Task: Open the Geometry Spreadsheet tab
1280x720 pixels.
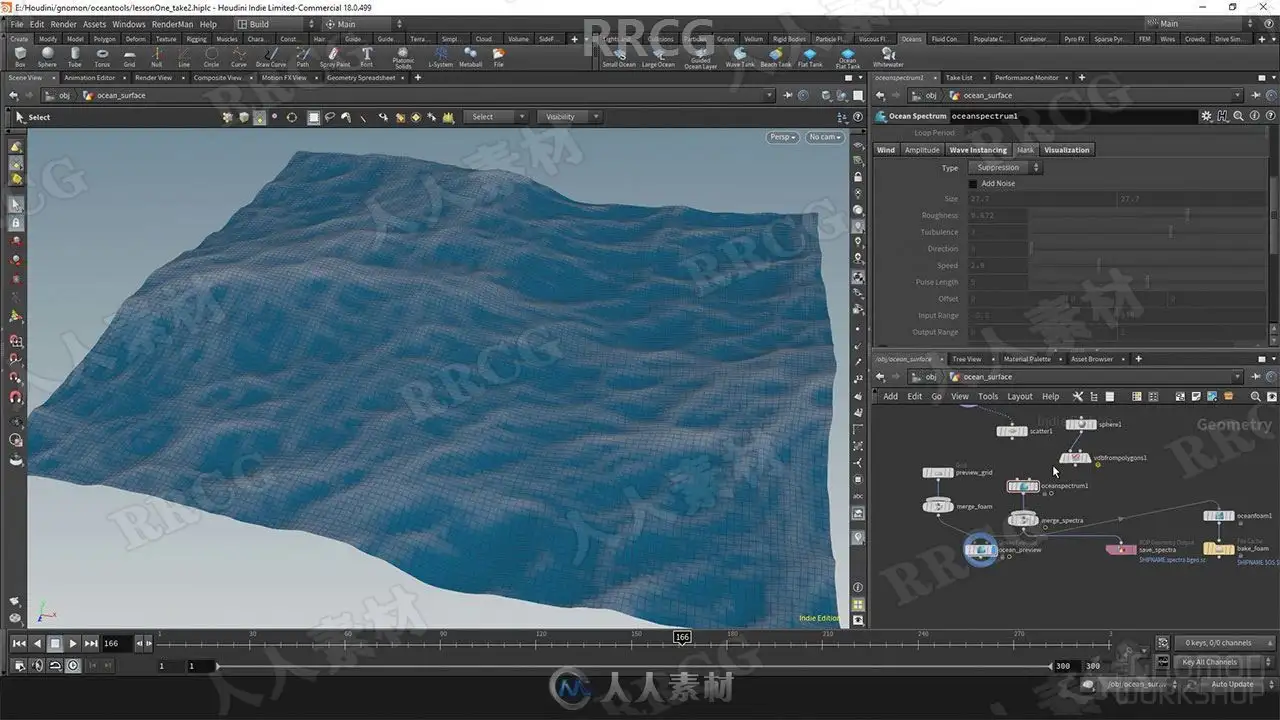Action: pos(361,77)
